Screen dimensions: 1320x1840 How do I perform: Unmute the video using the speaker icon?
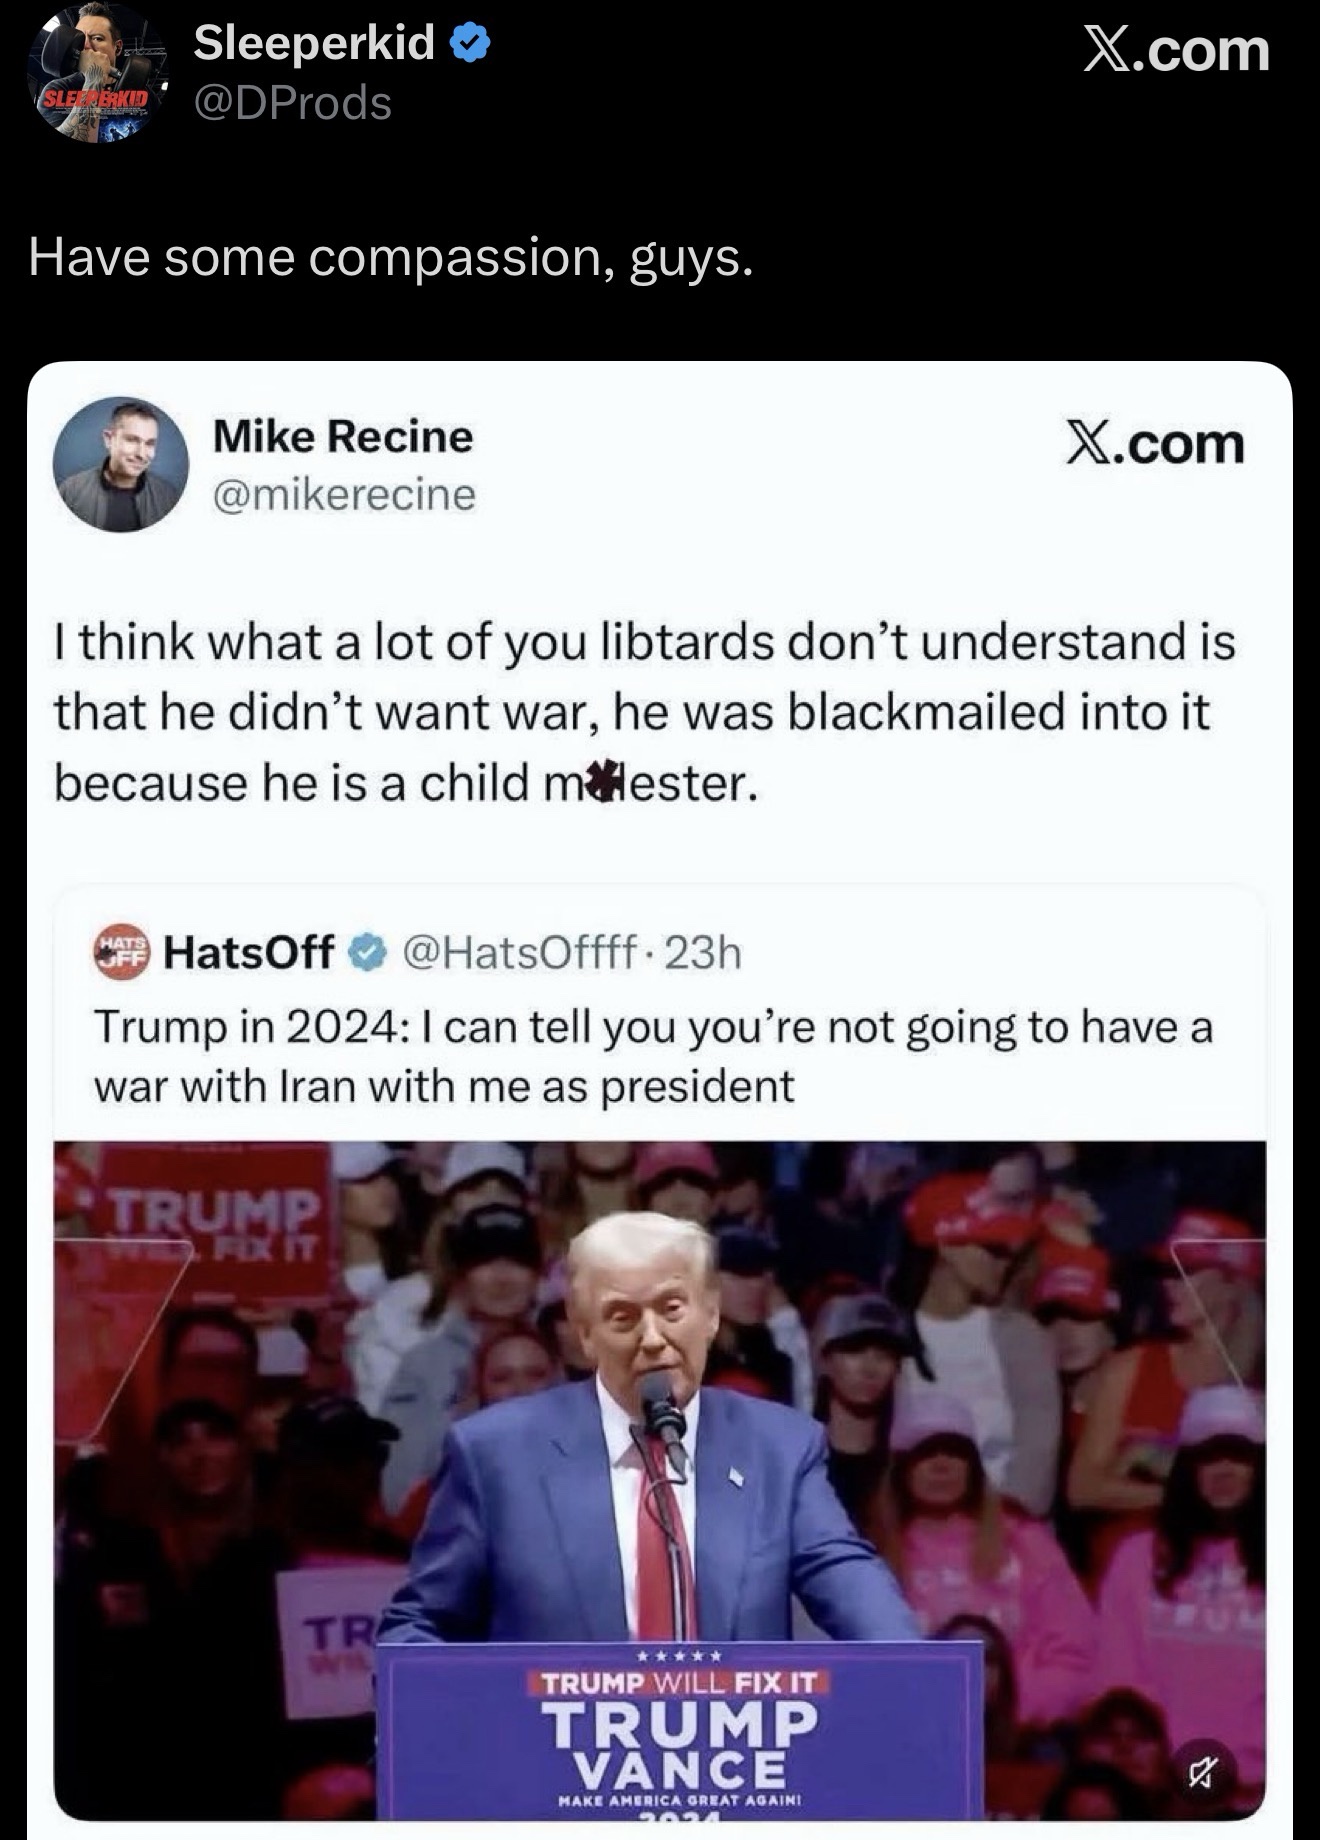(1202, 1774)
